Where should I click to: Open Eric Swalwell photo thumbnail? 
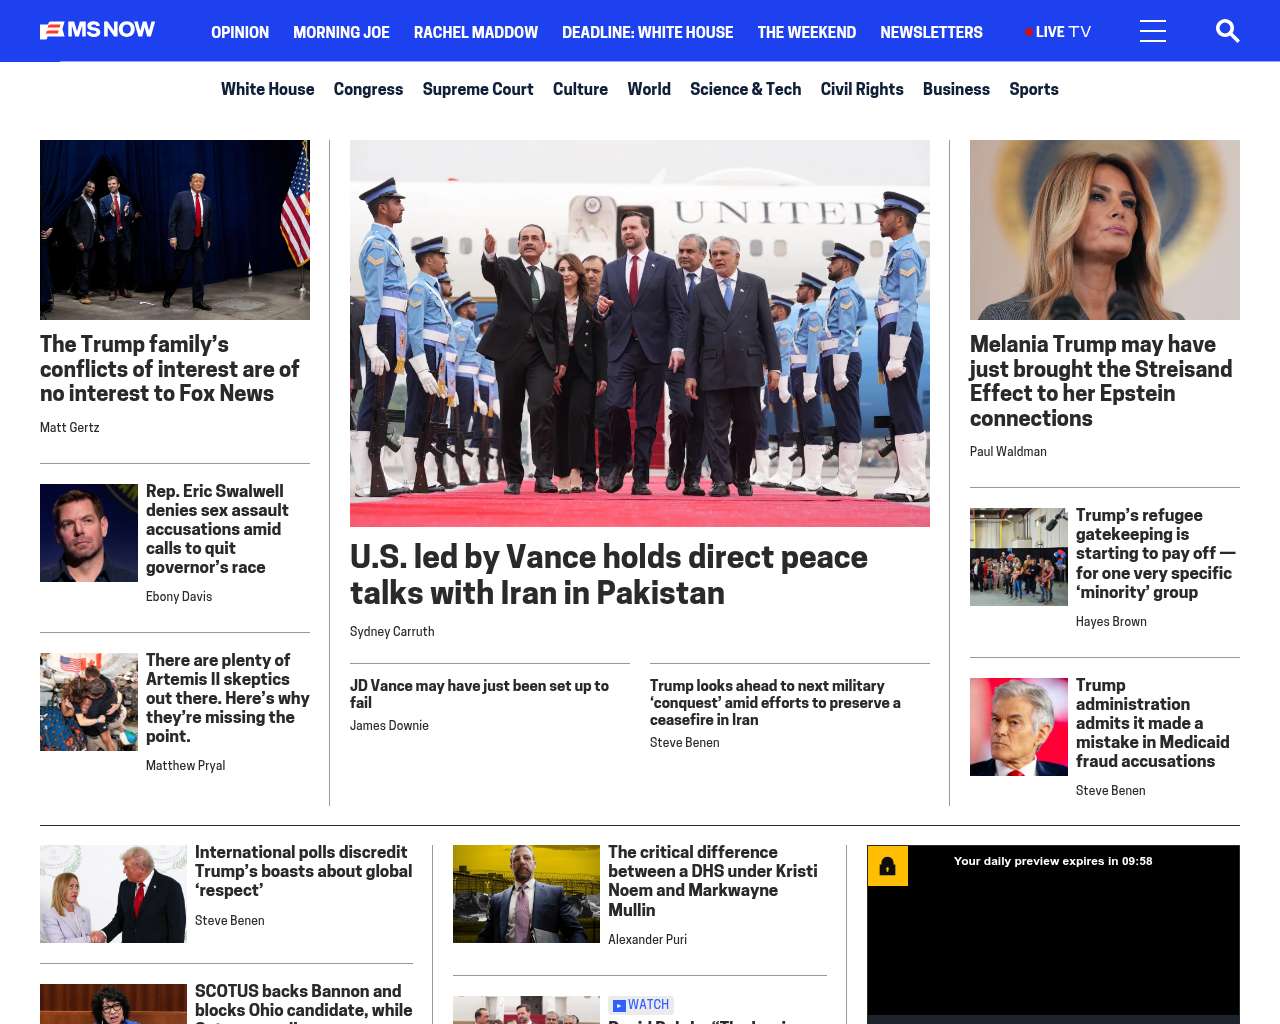(x=89, y=533)
